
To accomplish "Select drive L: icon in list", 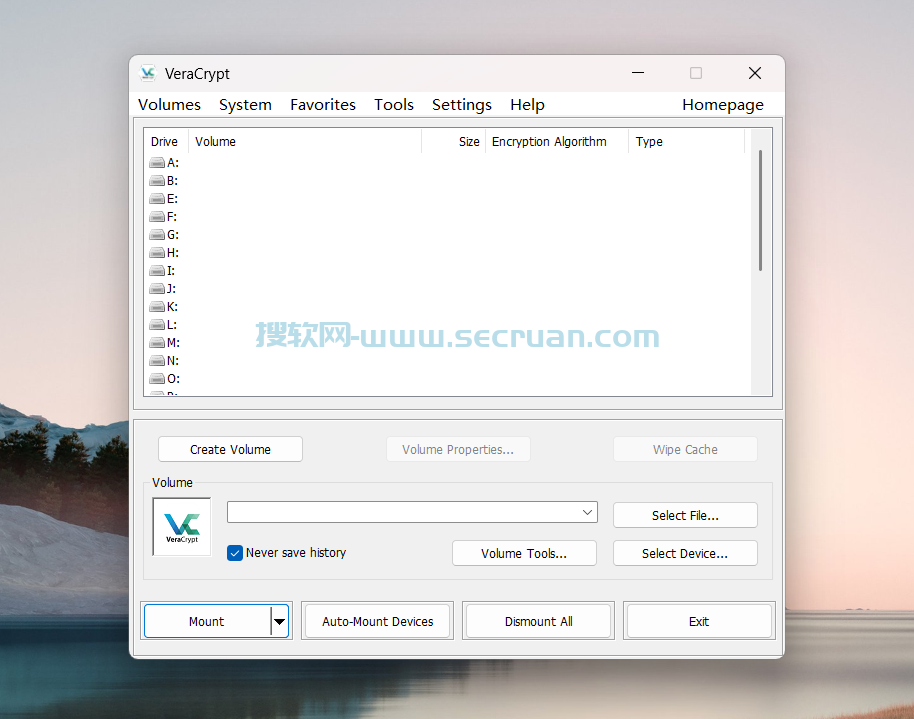I will [157, 325].
